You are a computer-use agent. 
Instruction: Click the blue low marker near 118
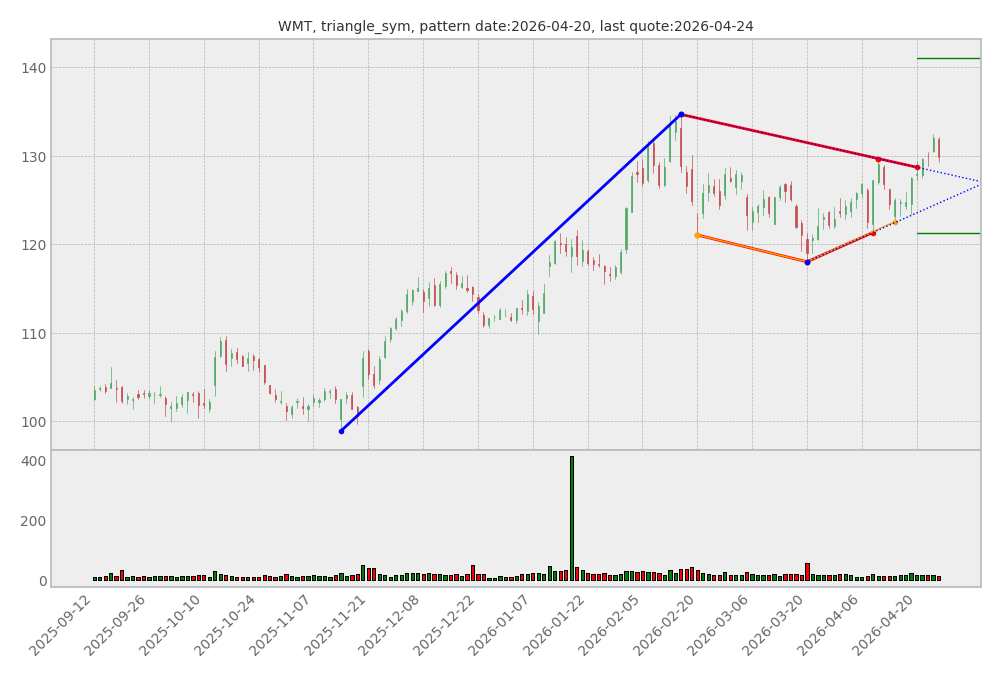[x=807, y=262]
